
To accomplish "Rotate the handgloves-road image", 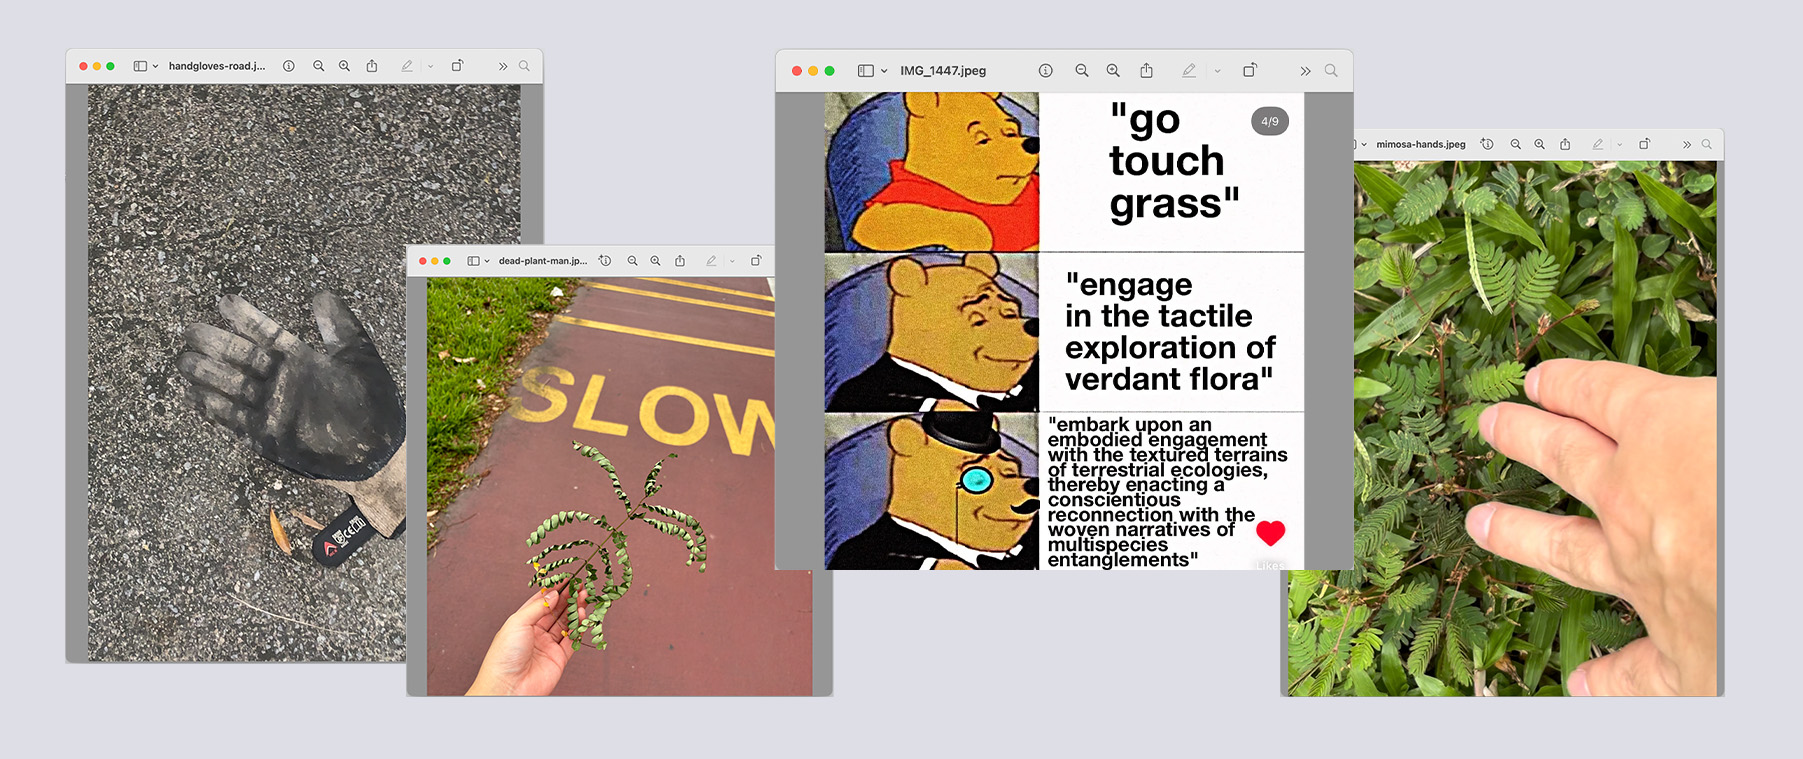I will pos(457,66).
